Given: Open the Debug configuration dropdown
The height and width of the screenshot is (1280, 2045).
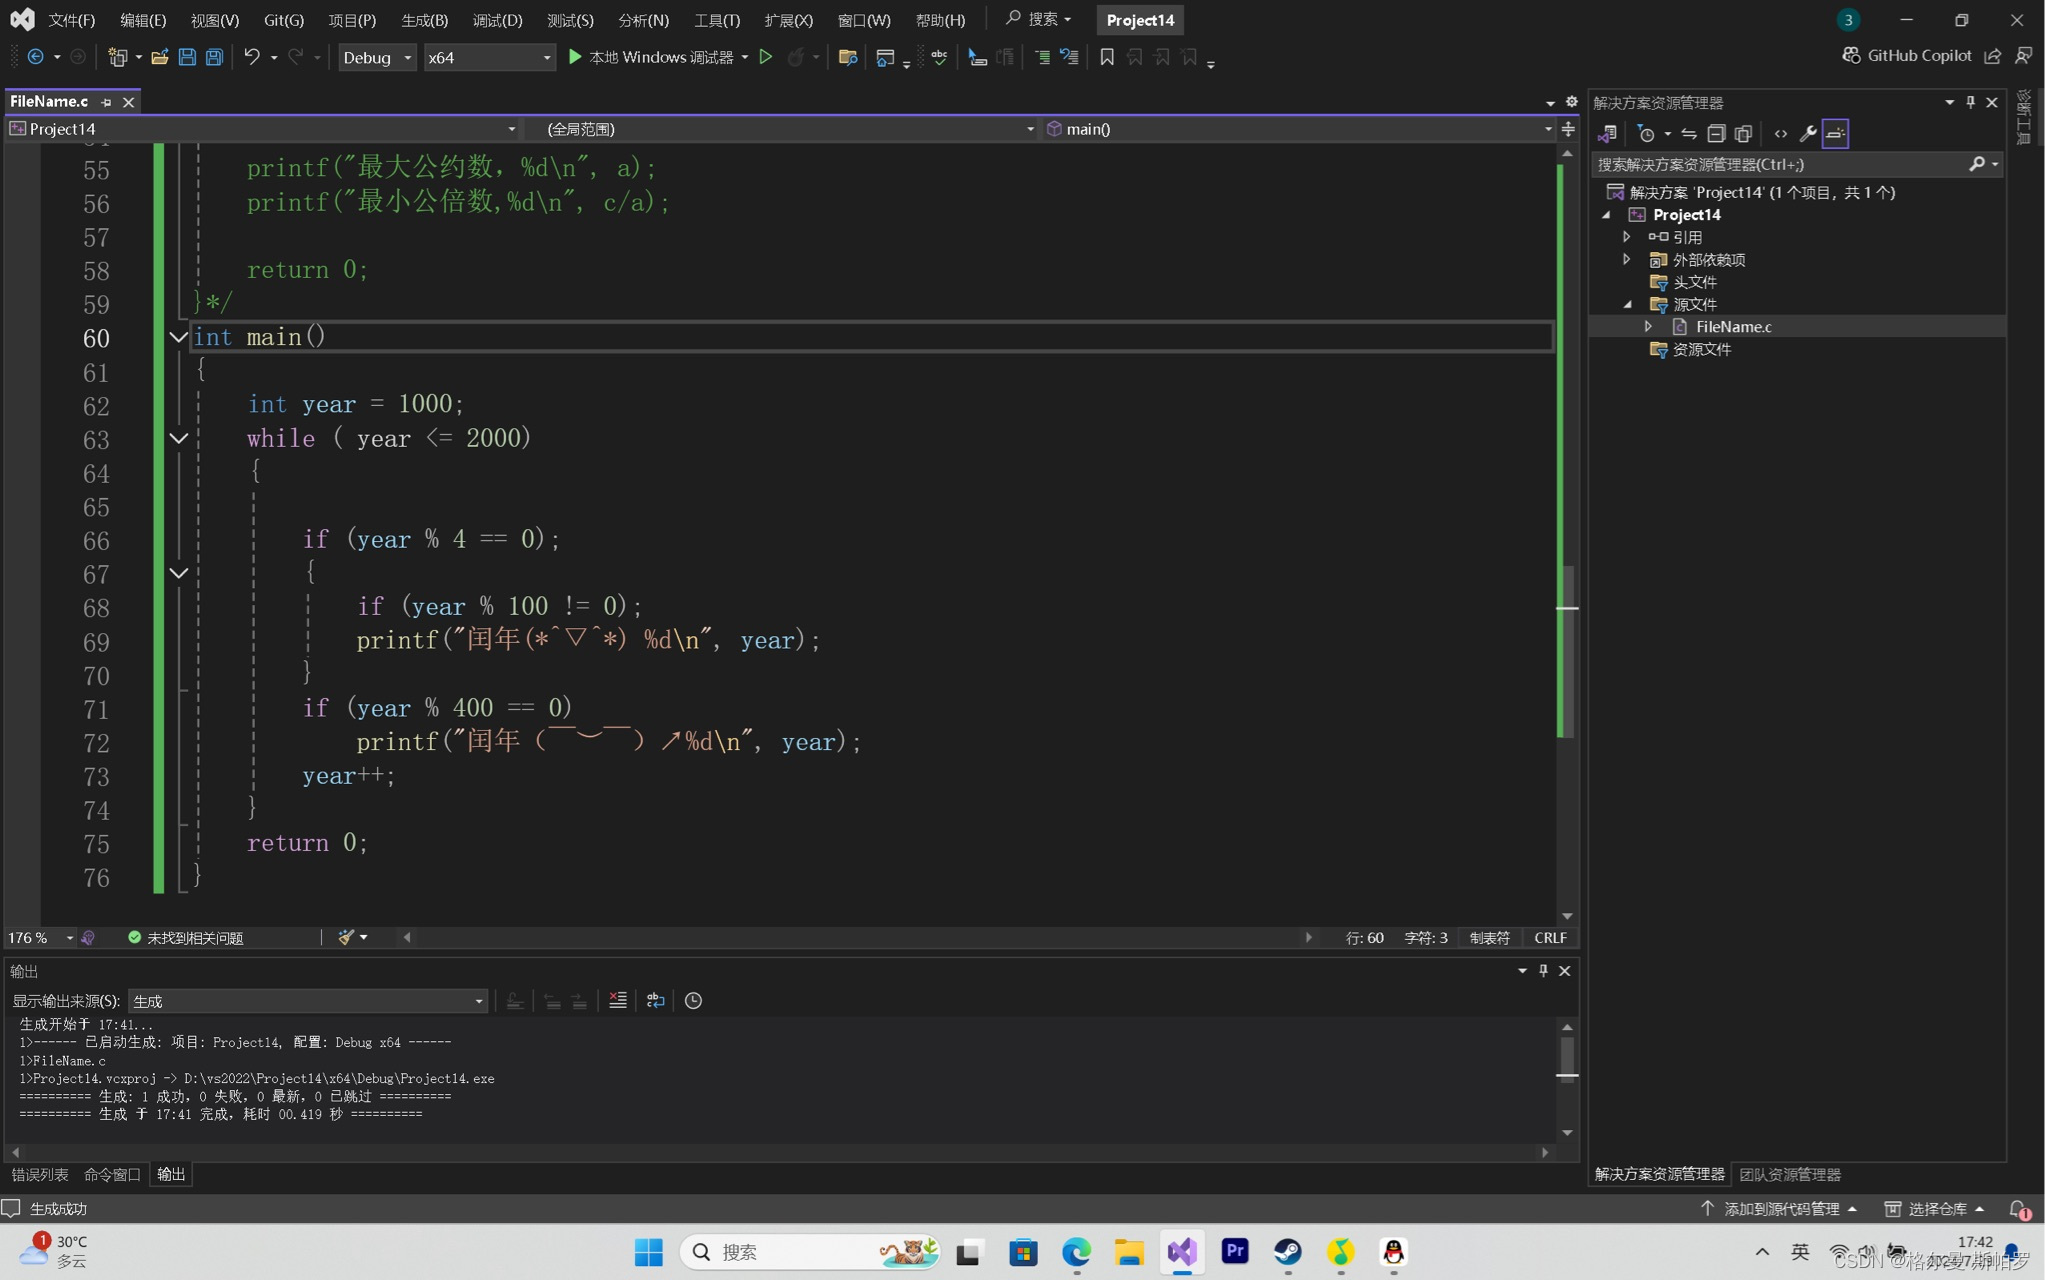Looking at the screenshot, I should click(x=377, y=57).
